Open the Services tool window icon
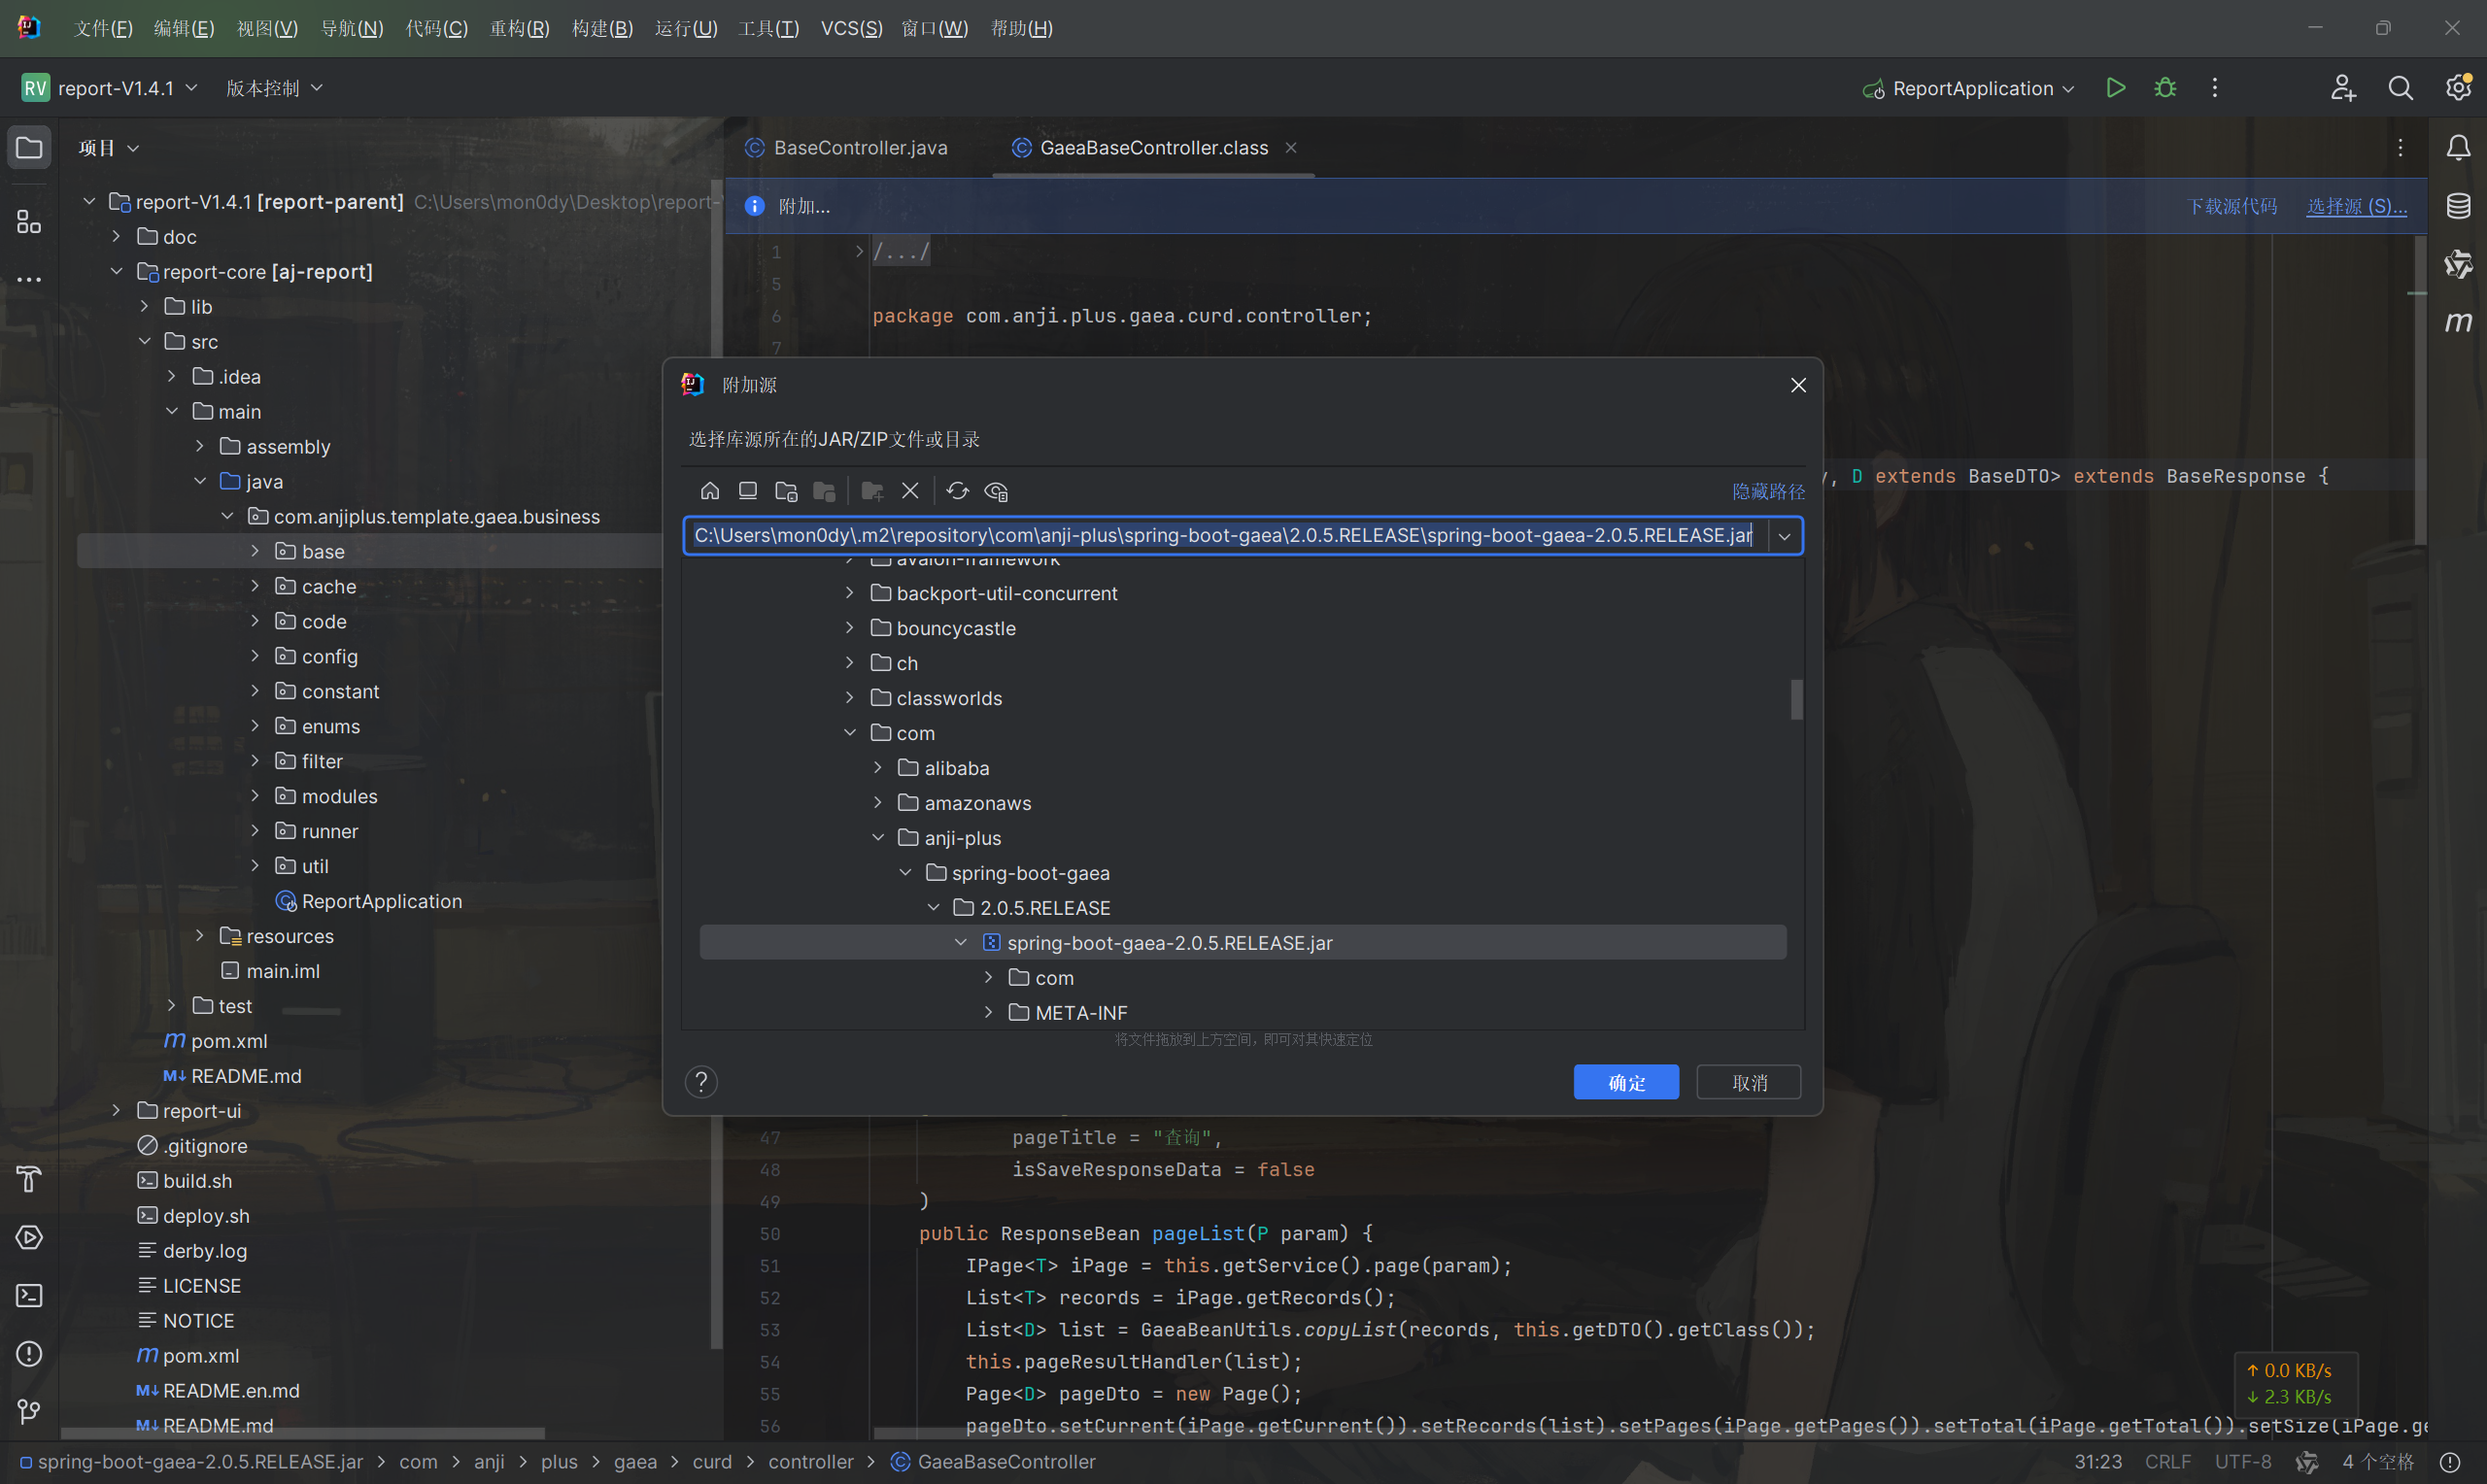Screen dimensions: 2487x1484 (29, 1237)
